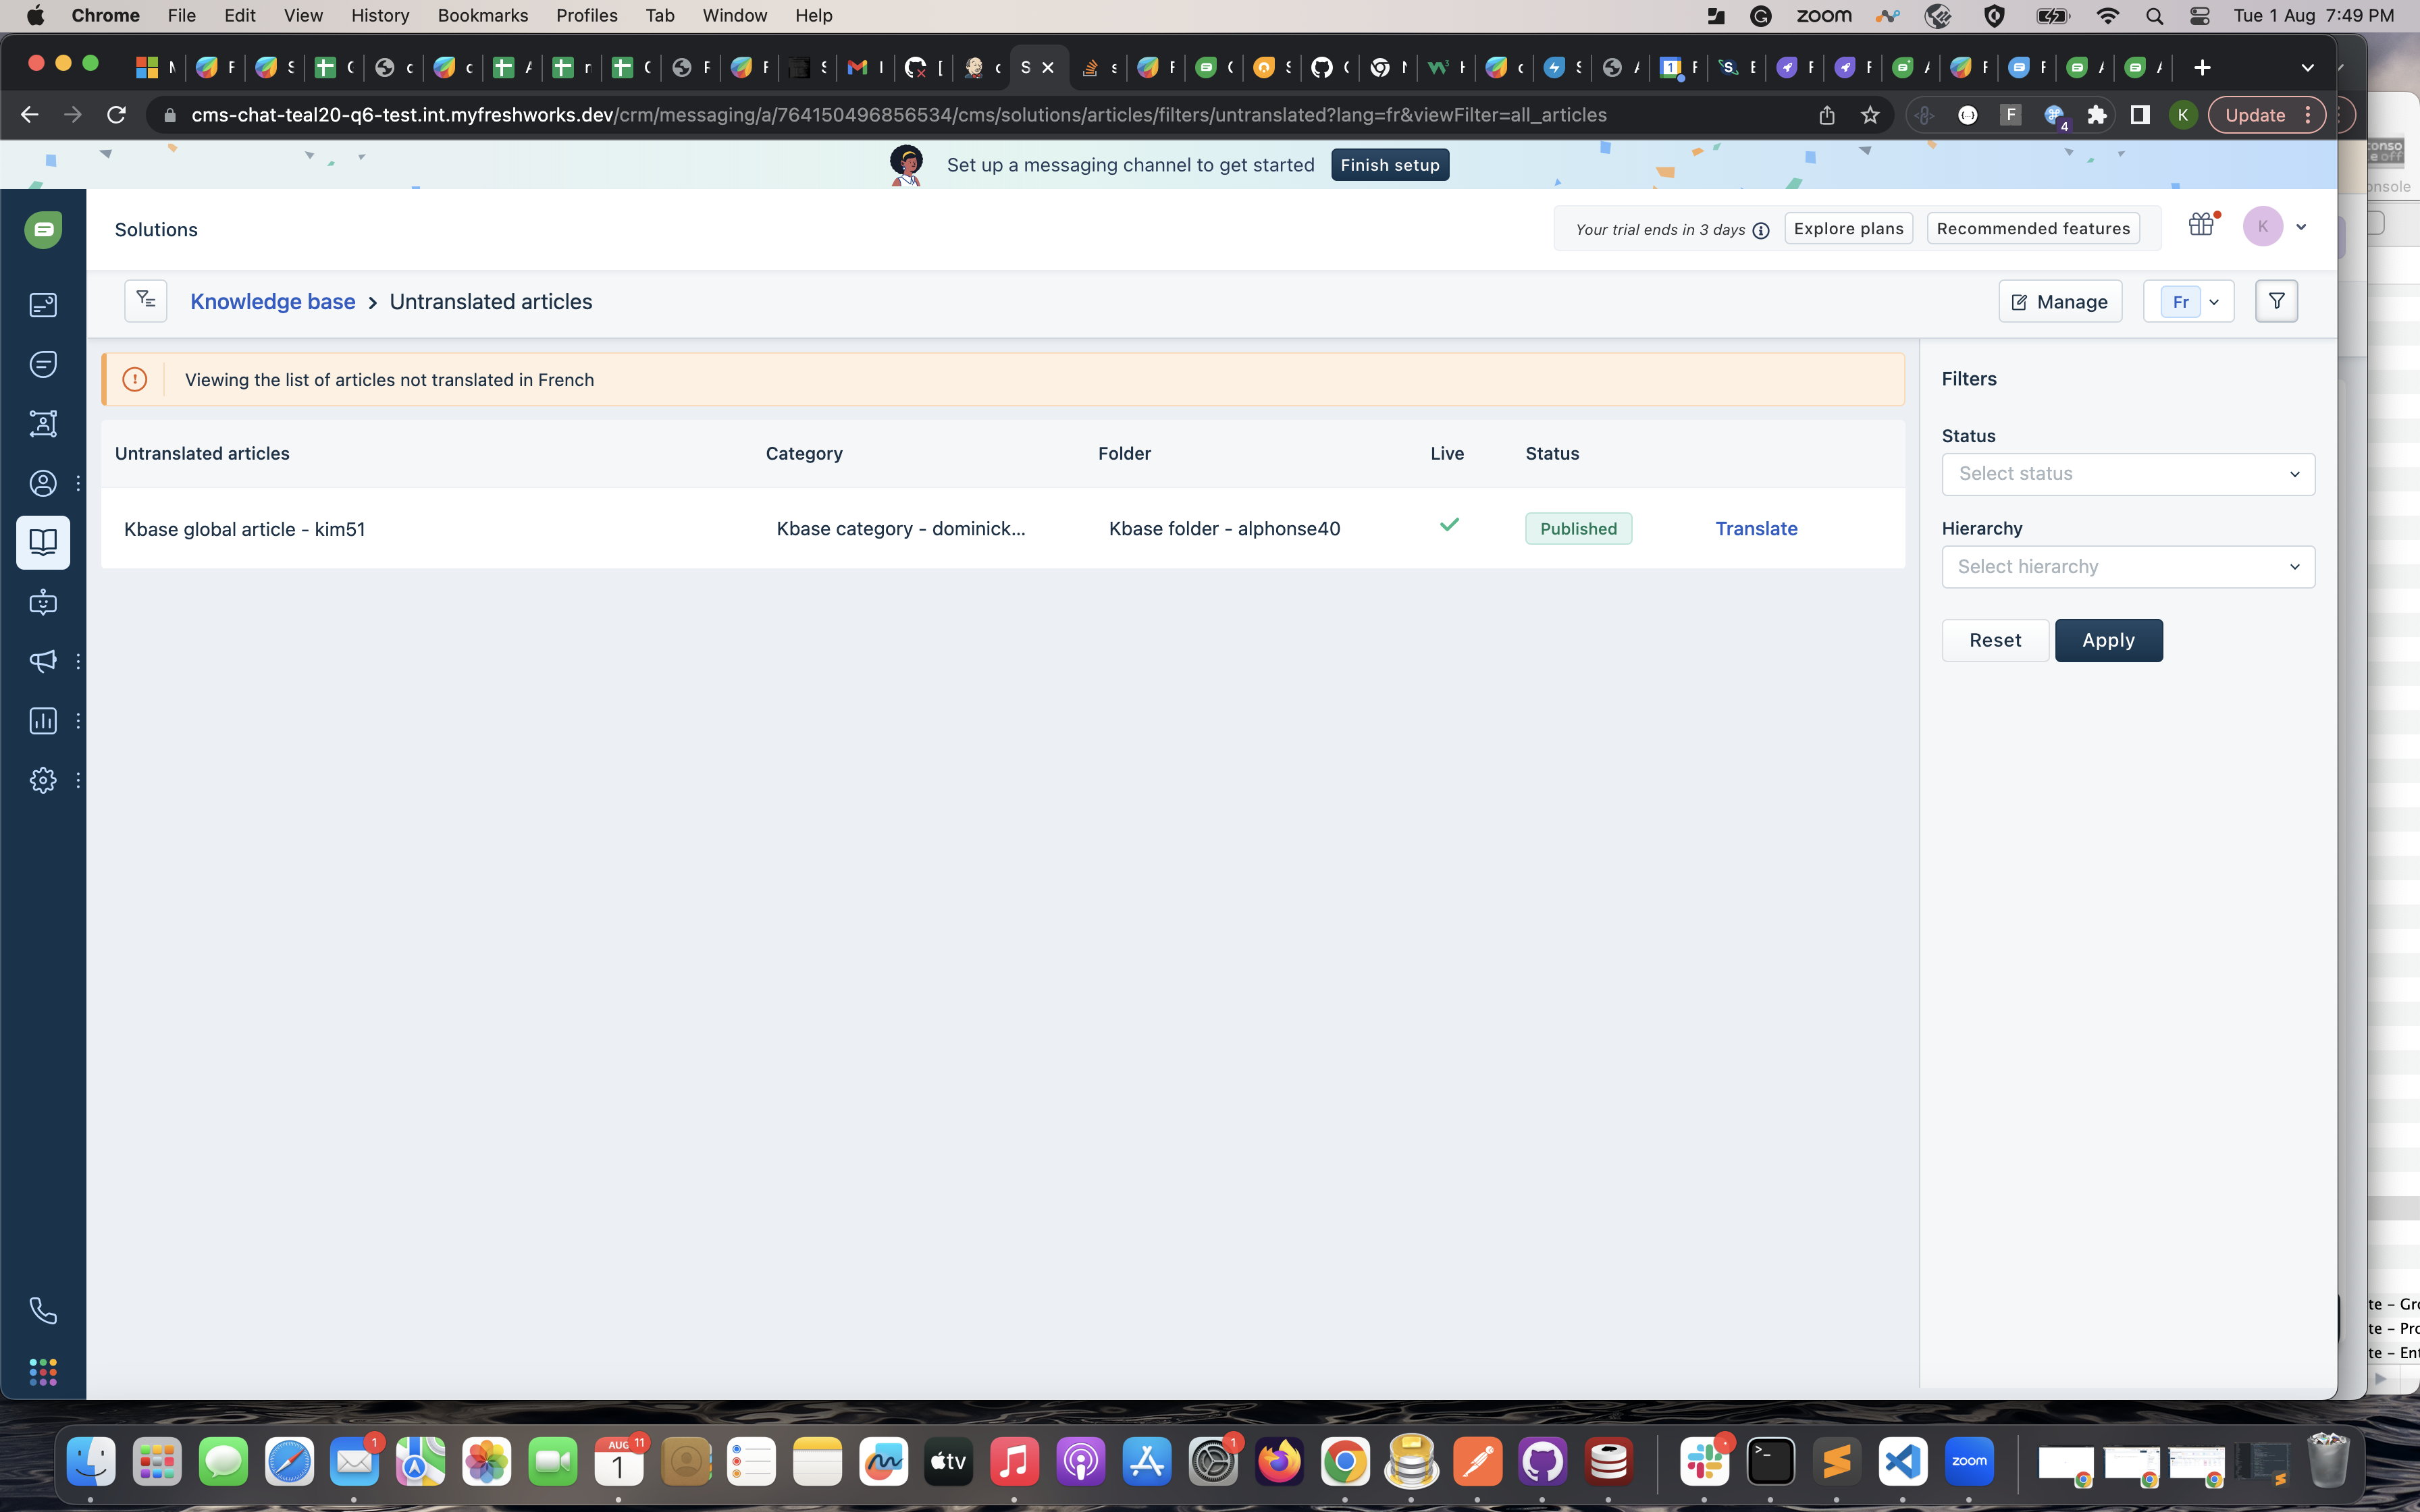
Task: Open the reports chart icon in sidebar
Action: pyautogui.click(x=43, y=721)
